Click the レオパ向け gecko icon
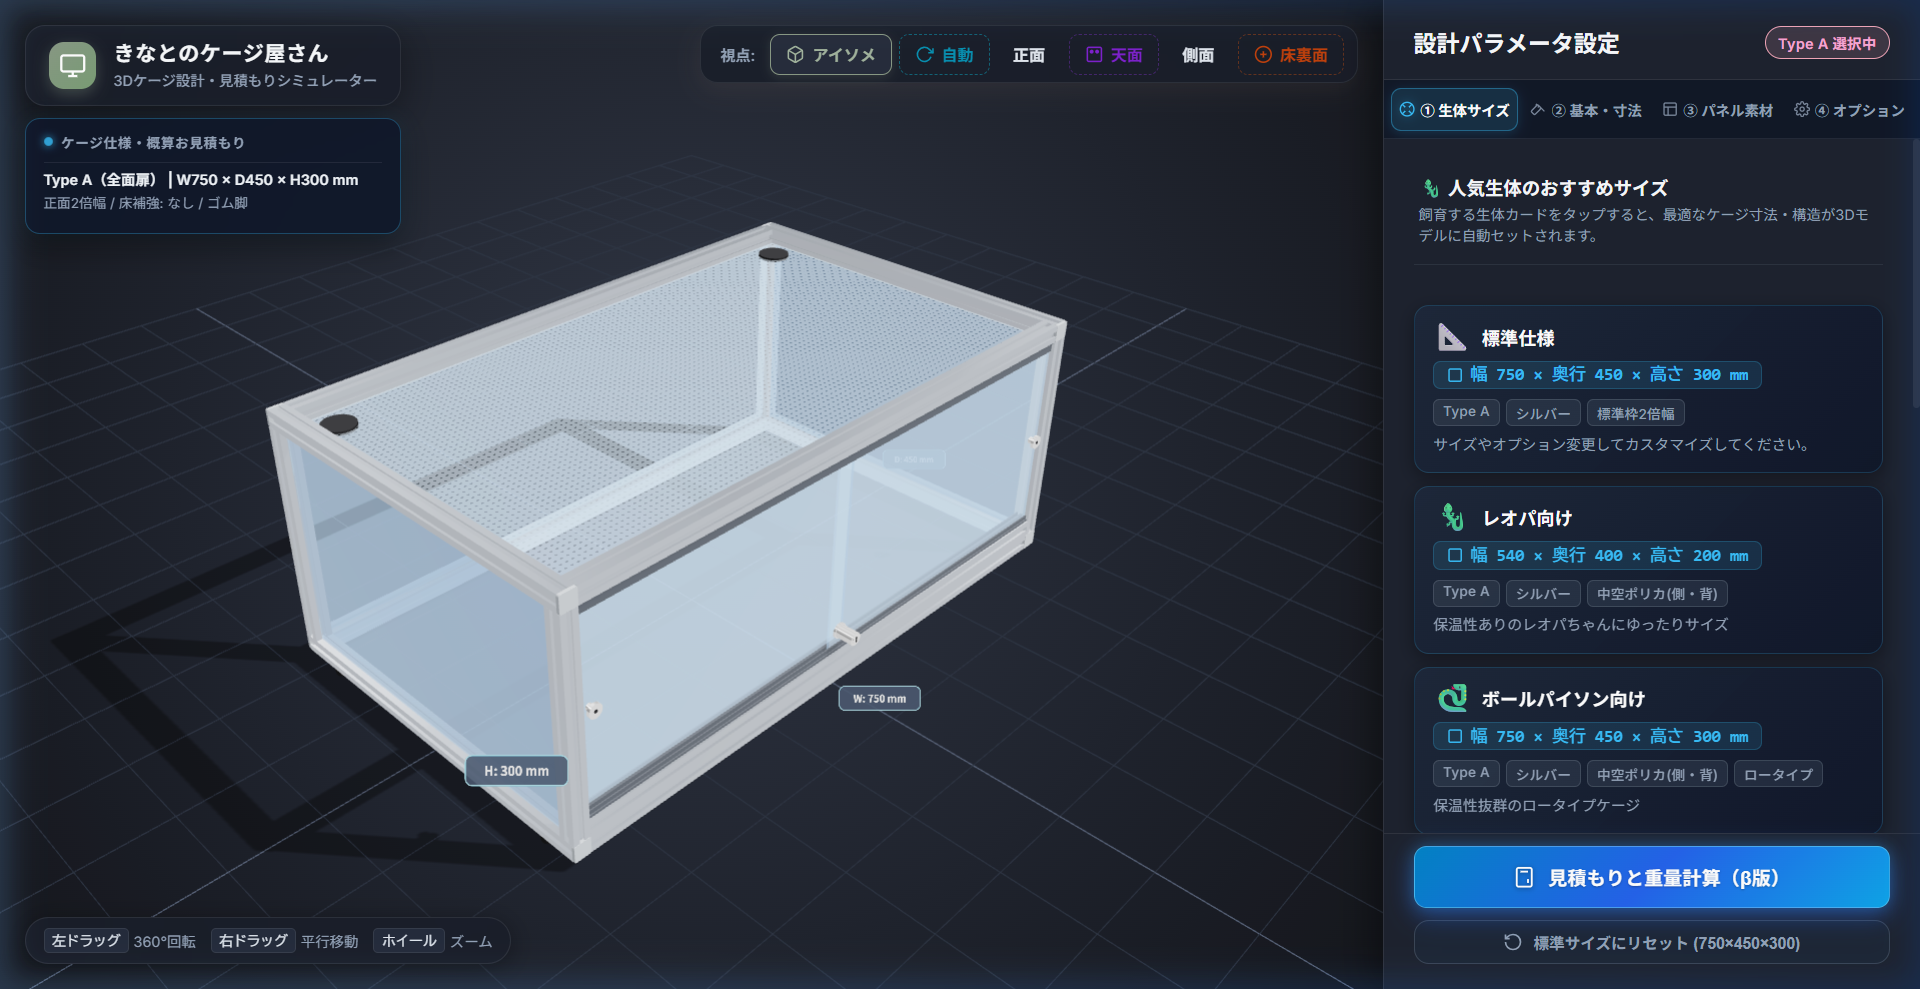1920x989 pixels. click(x=1452, y=517)
